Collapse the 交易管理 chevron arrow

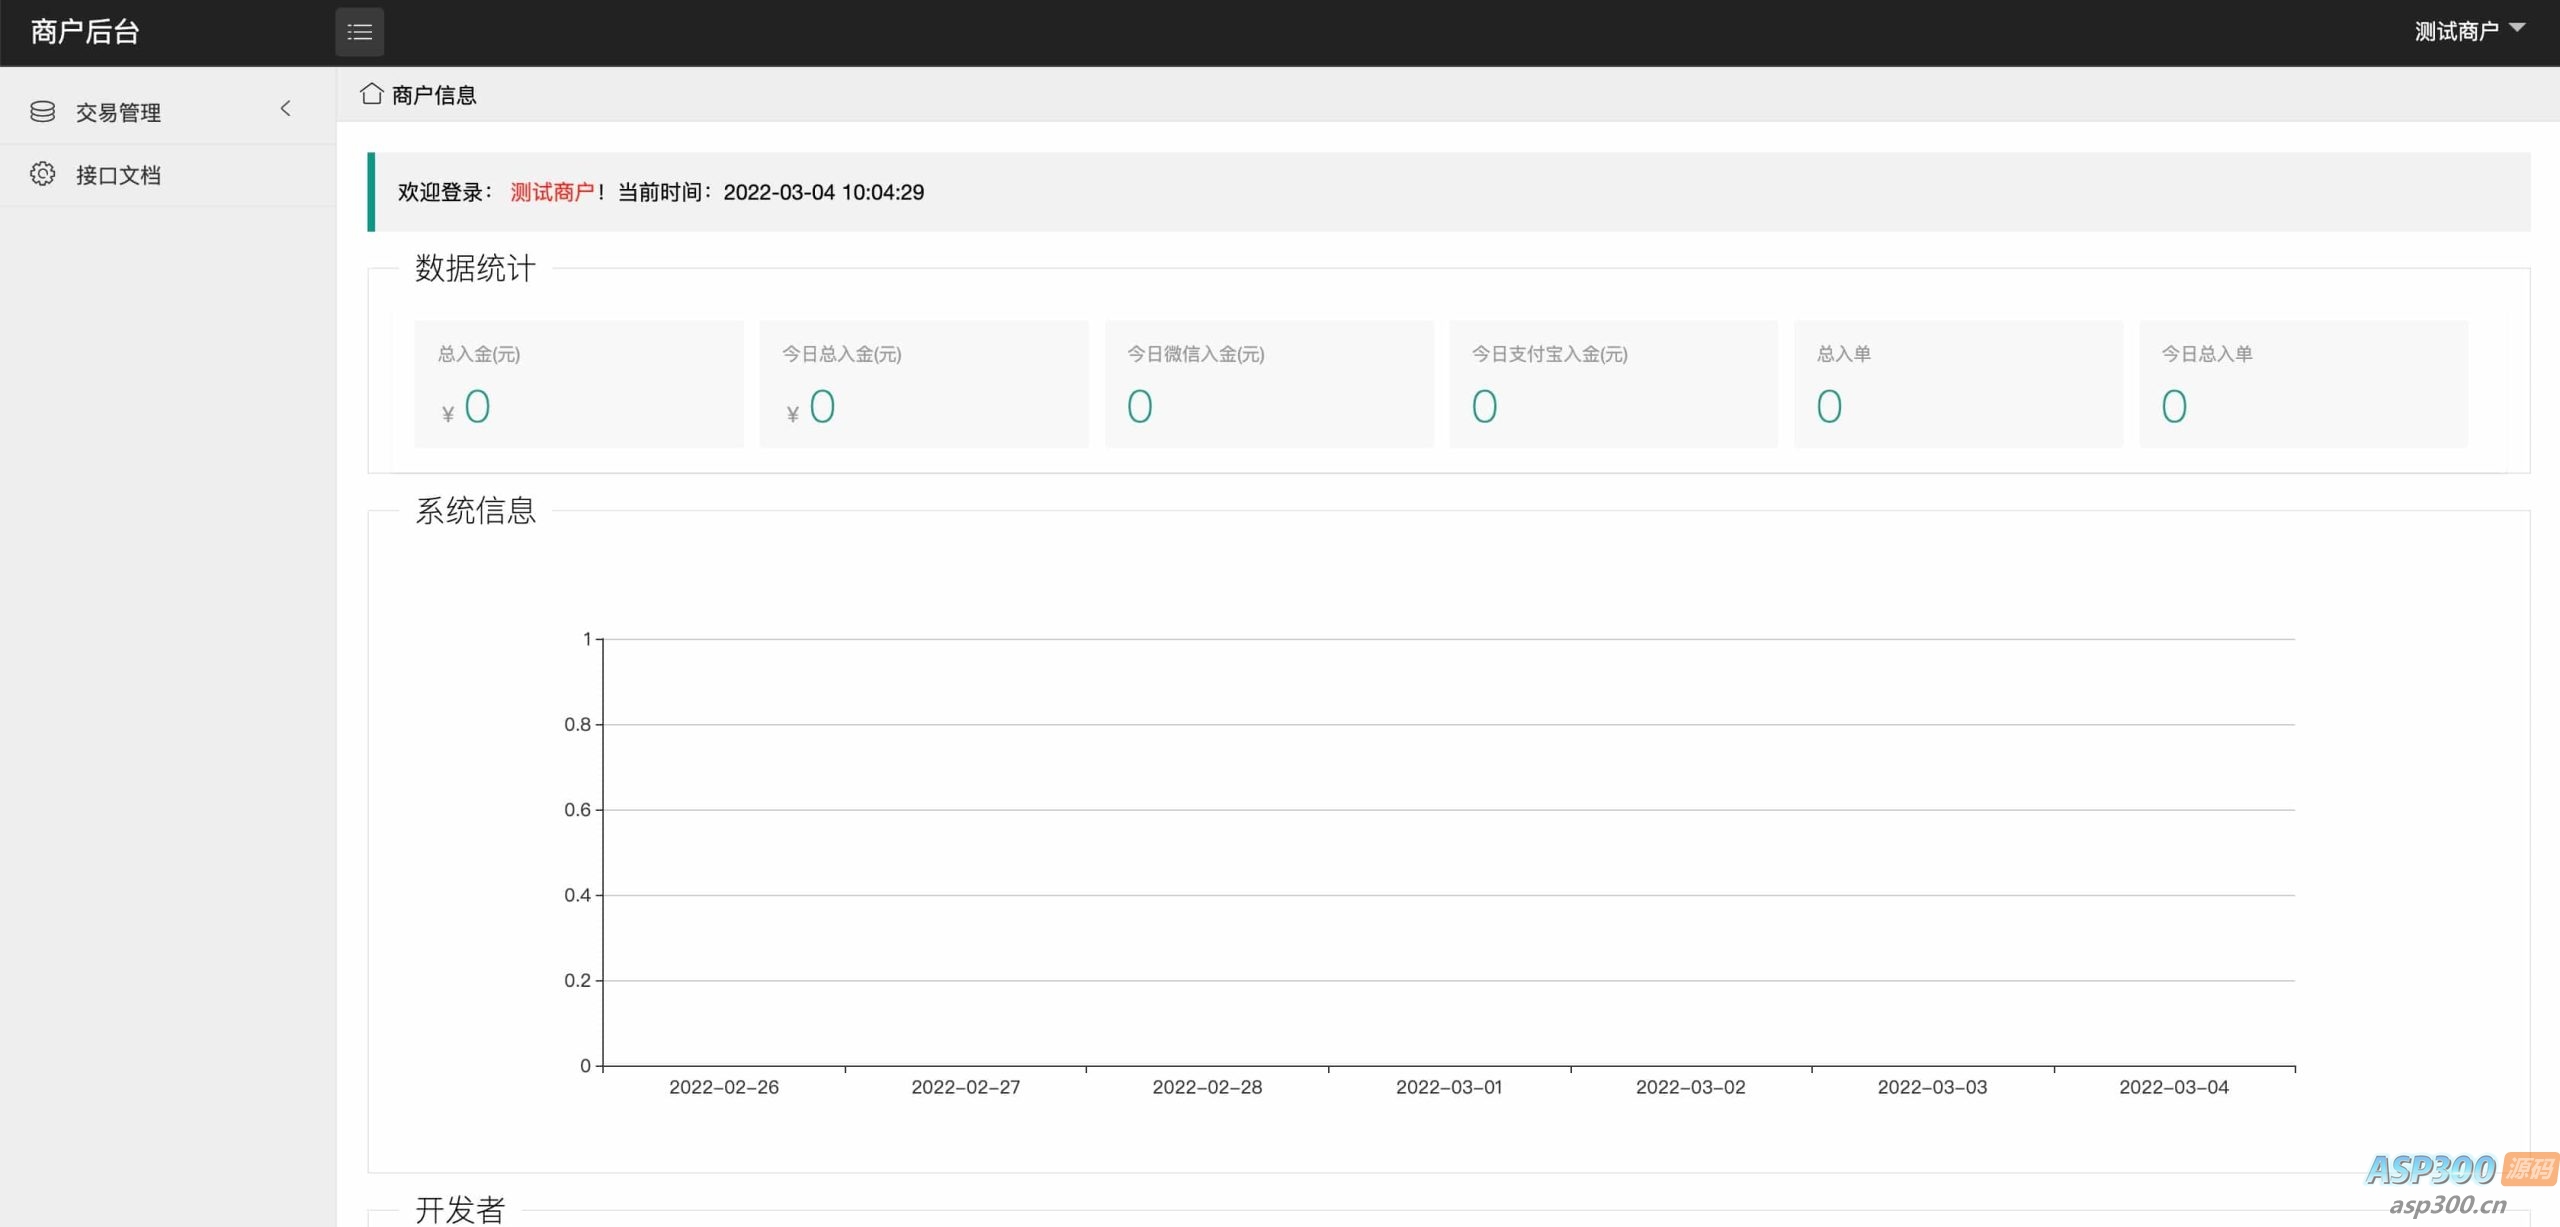point(286,109)
